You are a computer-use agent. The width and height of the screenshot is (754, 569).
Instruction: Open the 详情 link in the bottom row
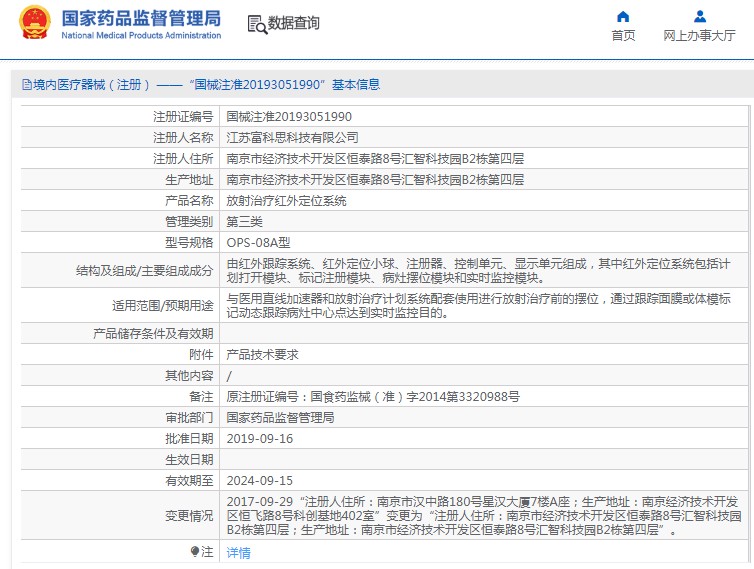tap(238, 552)
